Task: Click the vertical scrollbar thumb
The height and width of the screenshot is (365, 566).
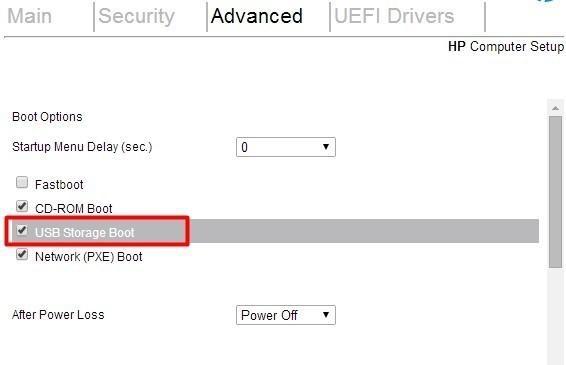Action: [x=556, y=192]
